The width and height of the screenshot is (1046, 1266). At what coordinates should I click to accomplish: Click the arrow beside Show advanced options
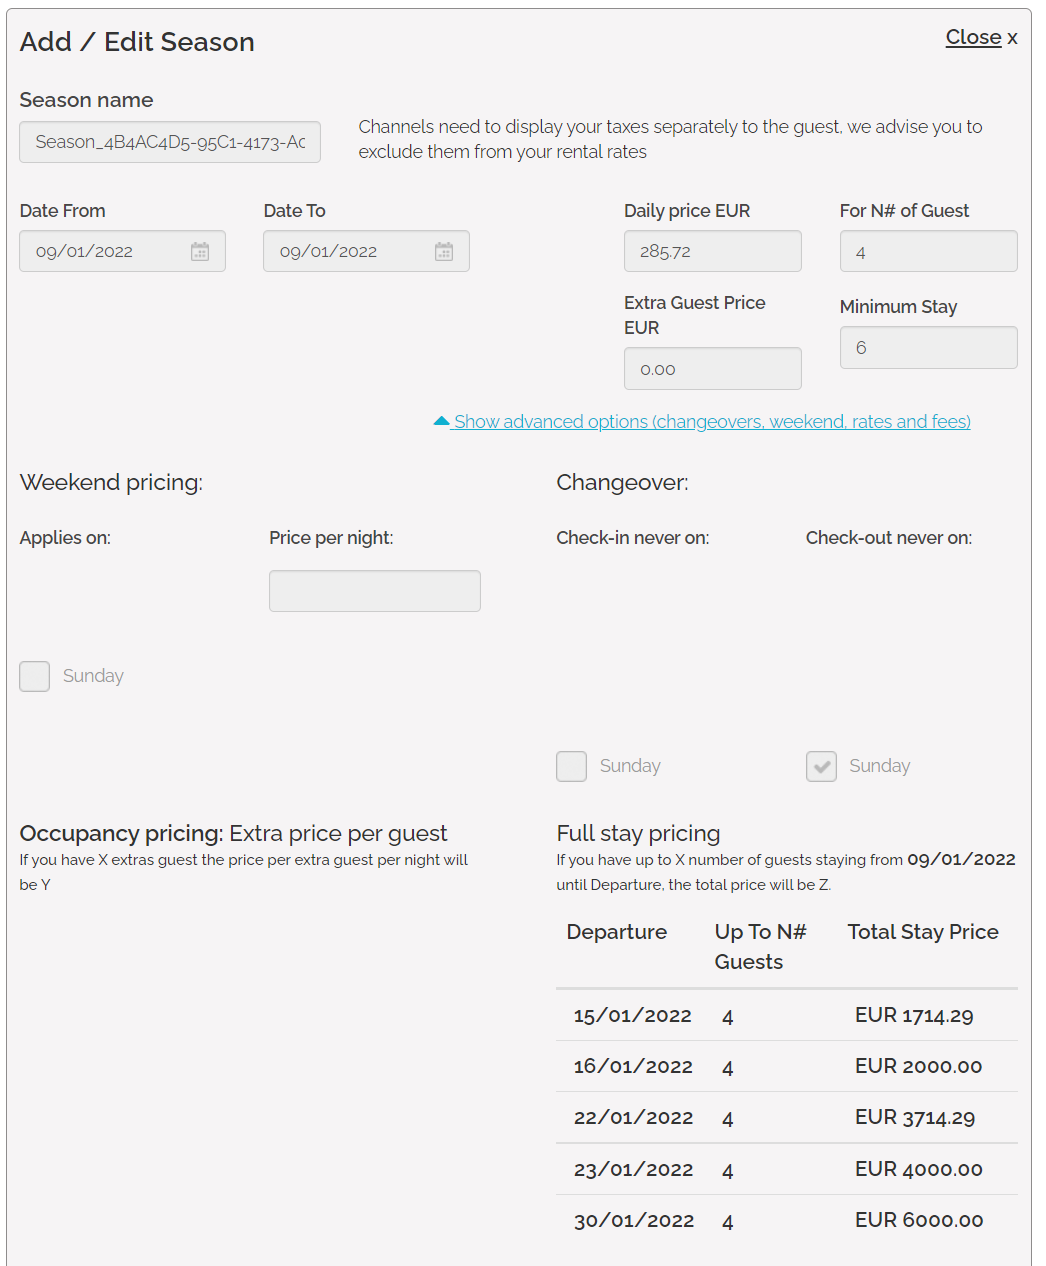(x=441, y=422)
